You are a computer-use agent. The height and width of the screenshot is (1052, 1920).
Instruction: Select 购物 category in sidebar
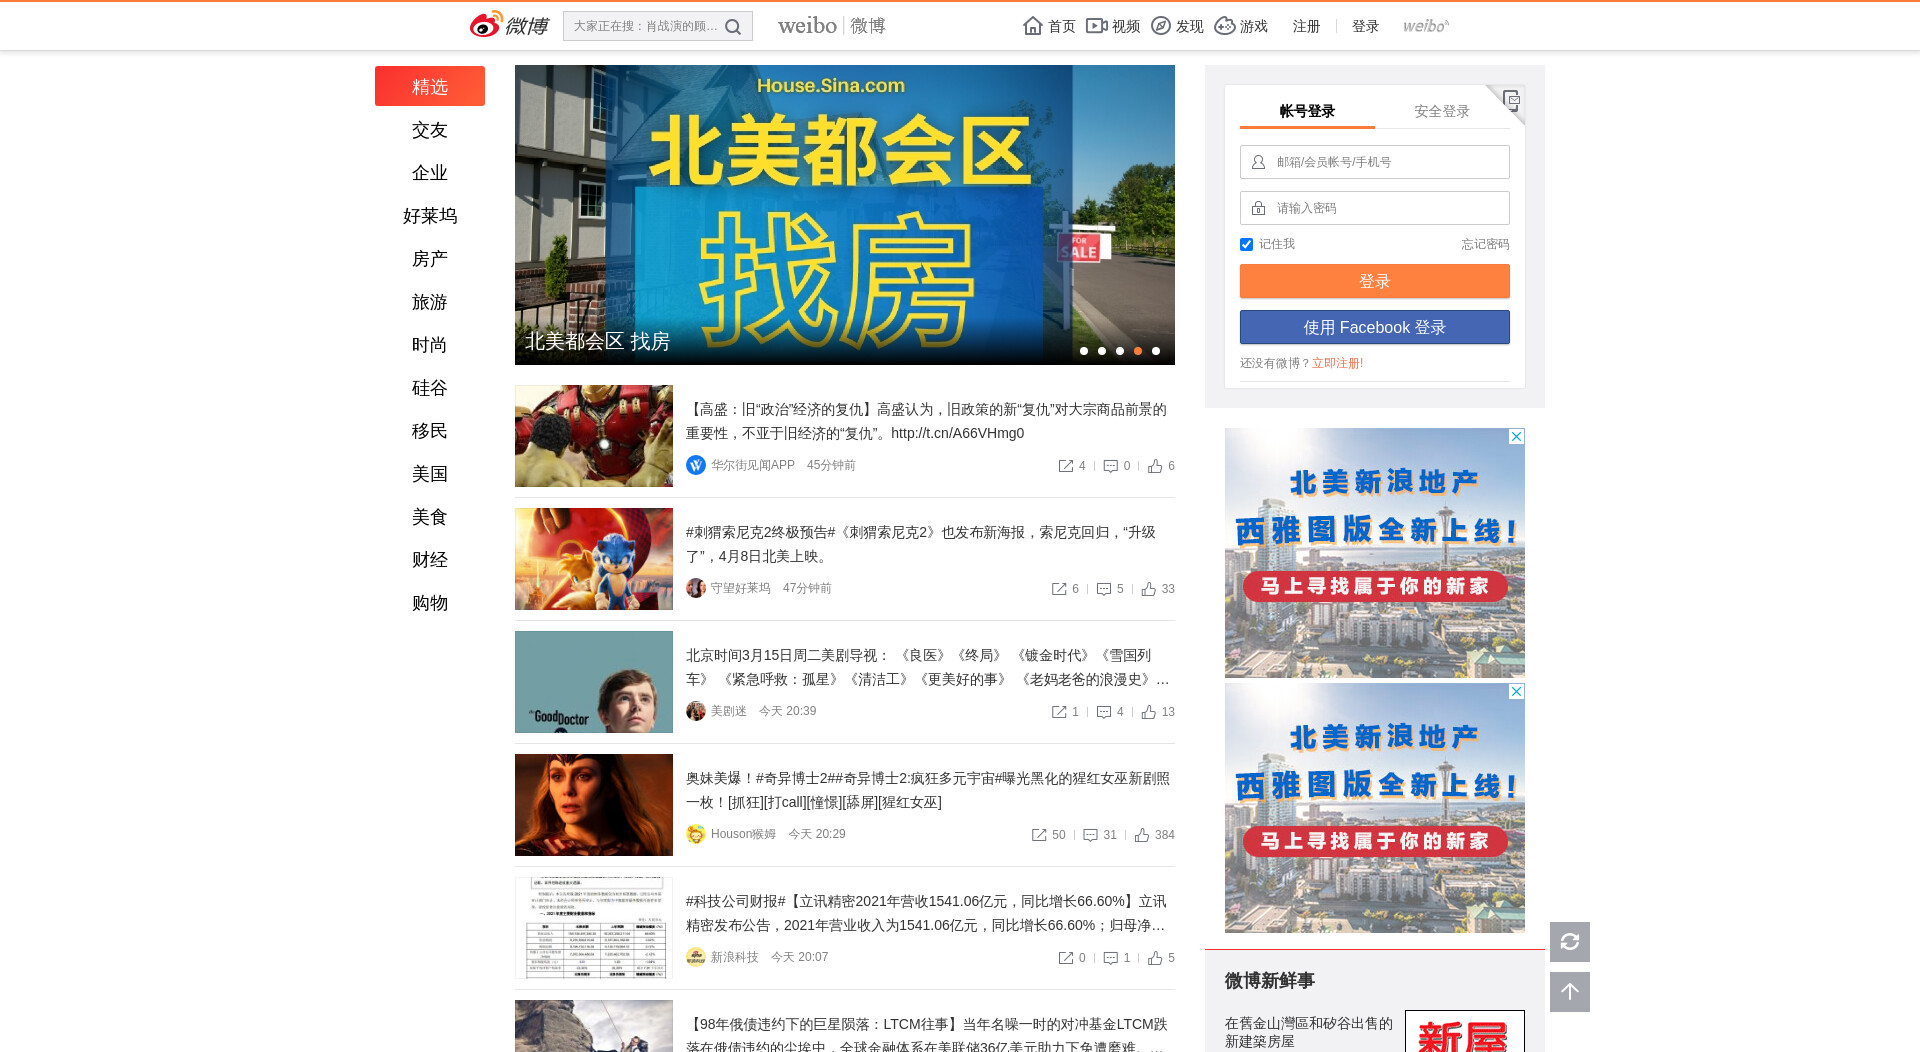[x=430, y=603]
